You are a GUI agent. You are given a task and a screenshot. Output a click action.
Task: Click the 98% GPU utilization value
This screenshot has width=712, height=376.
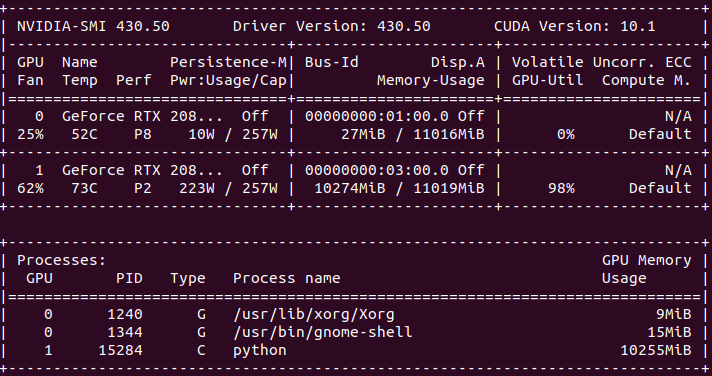click(561, 188)
